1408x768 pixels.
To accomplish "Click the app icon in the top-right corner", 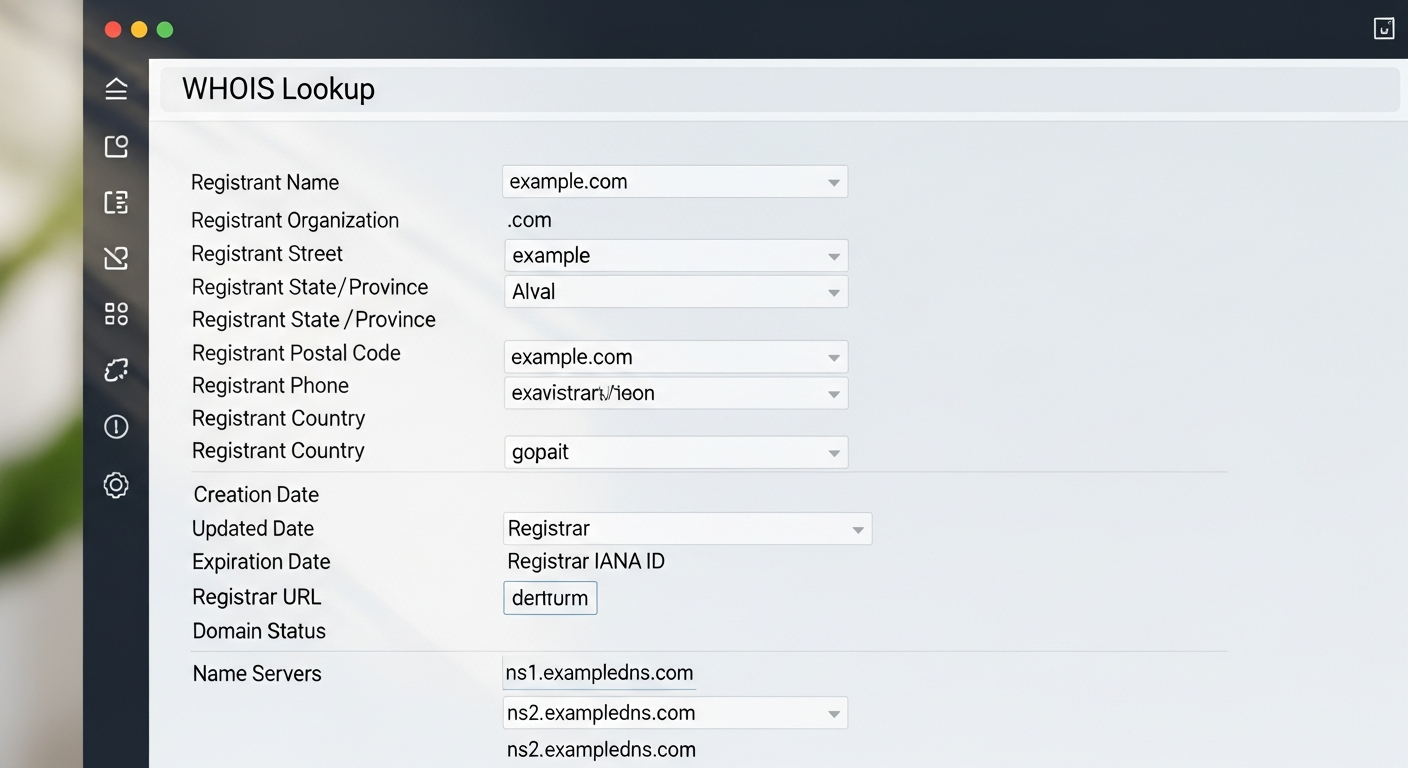I will (1384, 28).
